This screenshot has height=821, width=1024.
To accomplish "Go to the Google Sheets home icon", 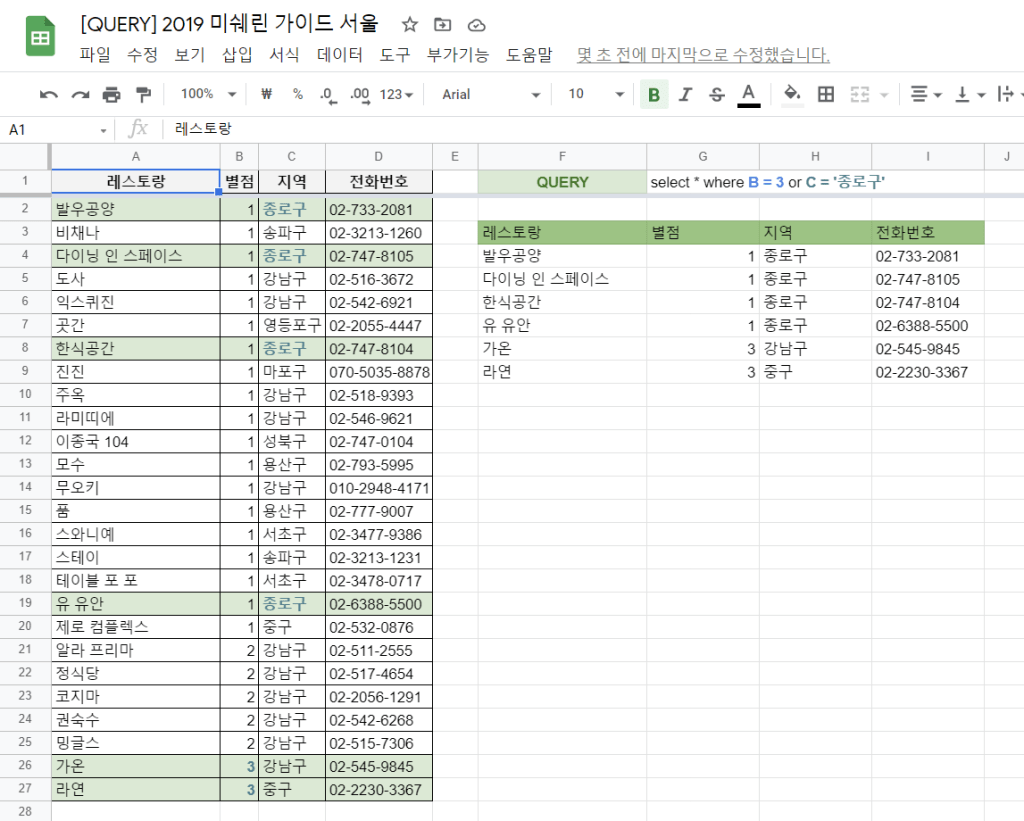I will (40, 38).
